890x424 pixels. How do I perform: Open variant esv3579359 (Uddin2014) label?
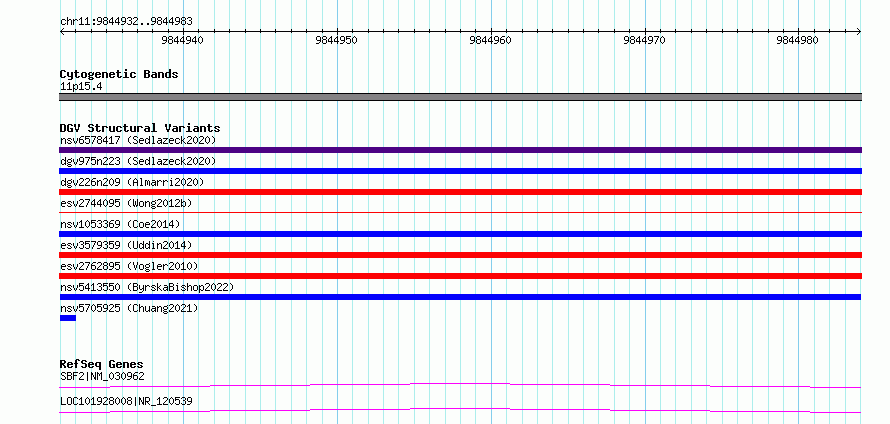(126, 245)
